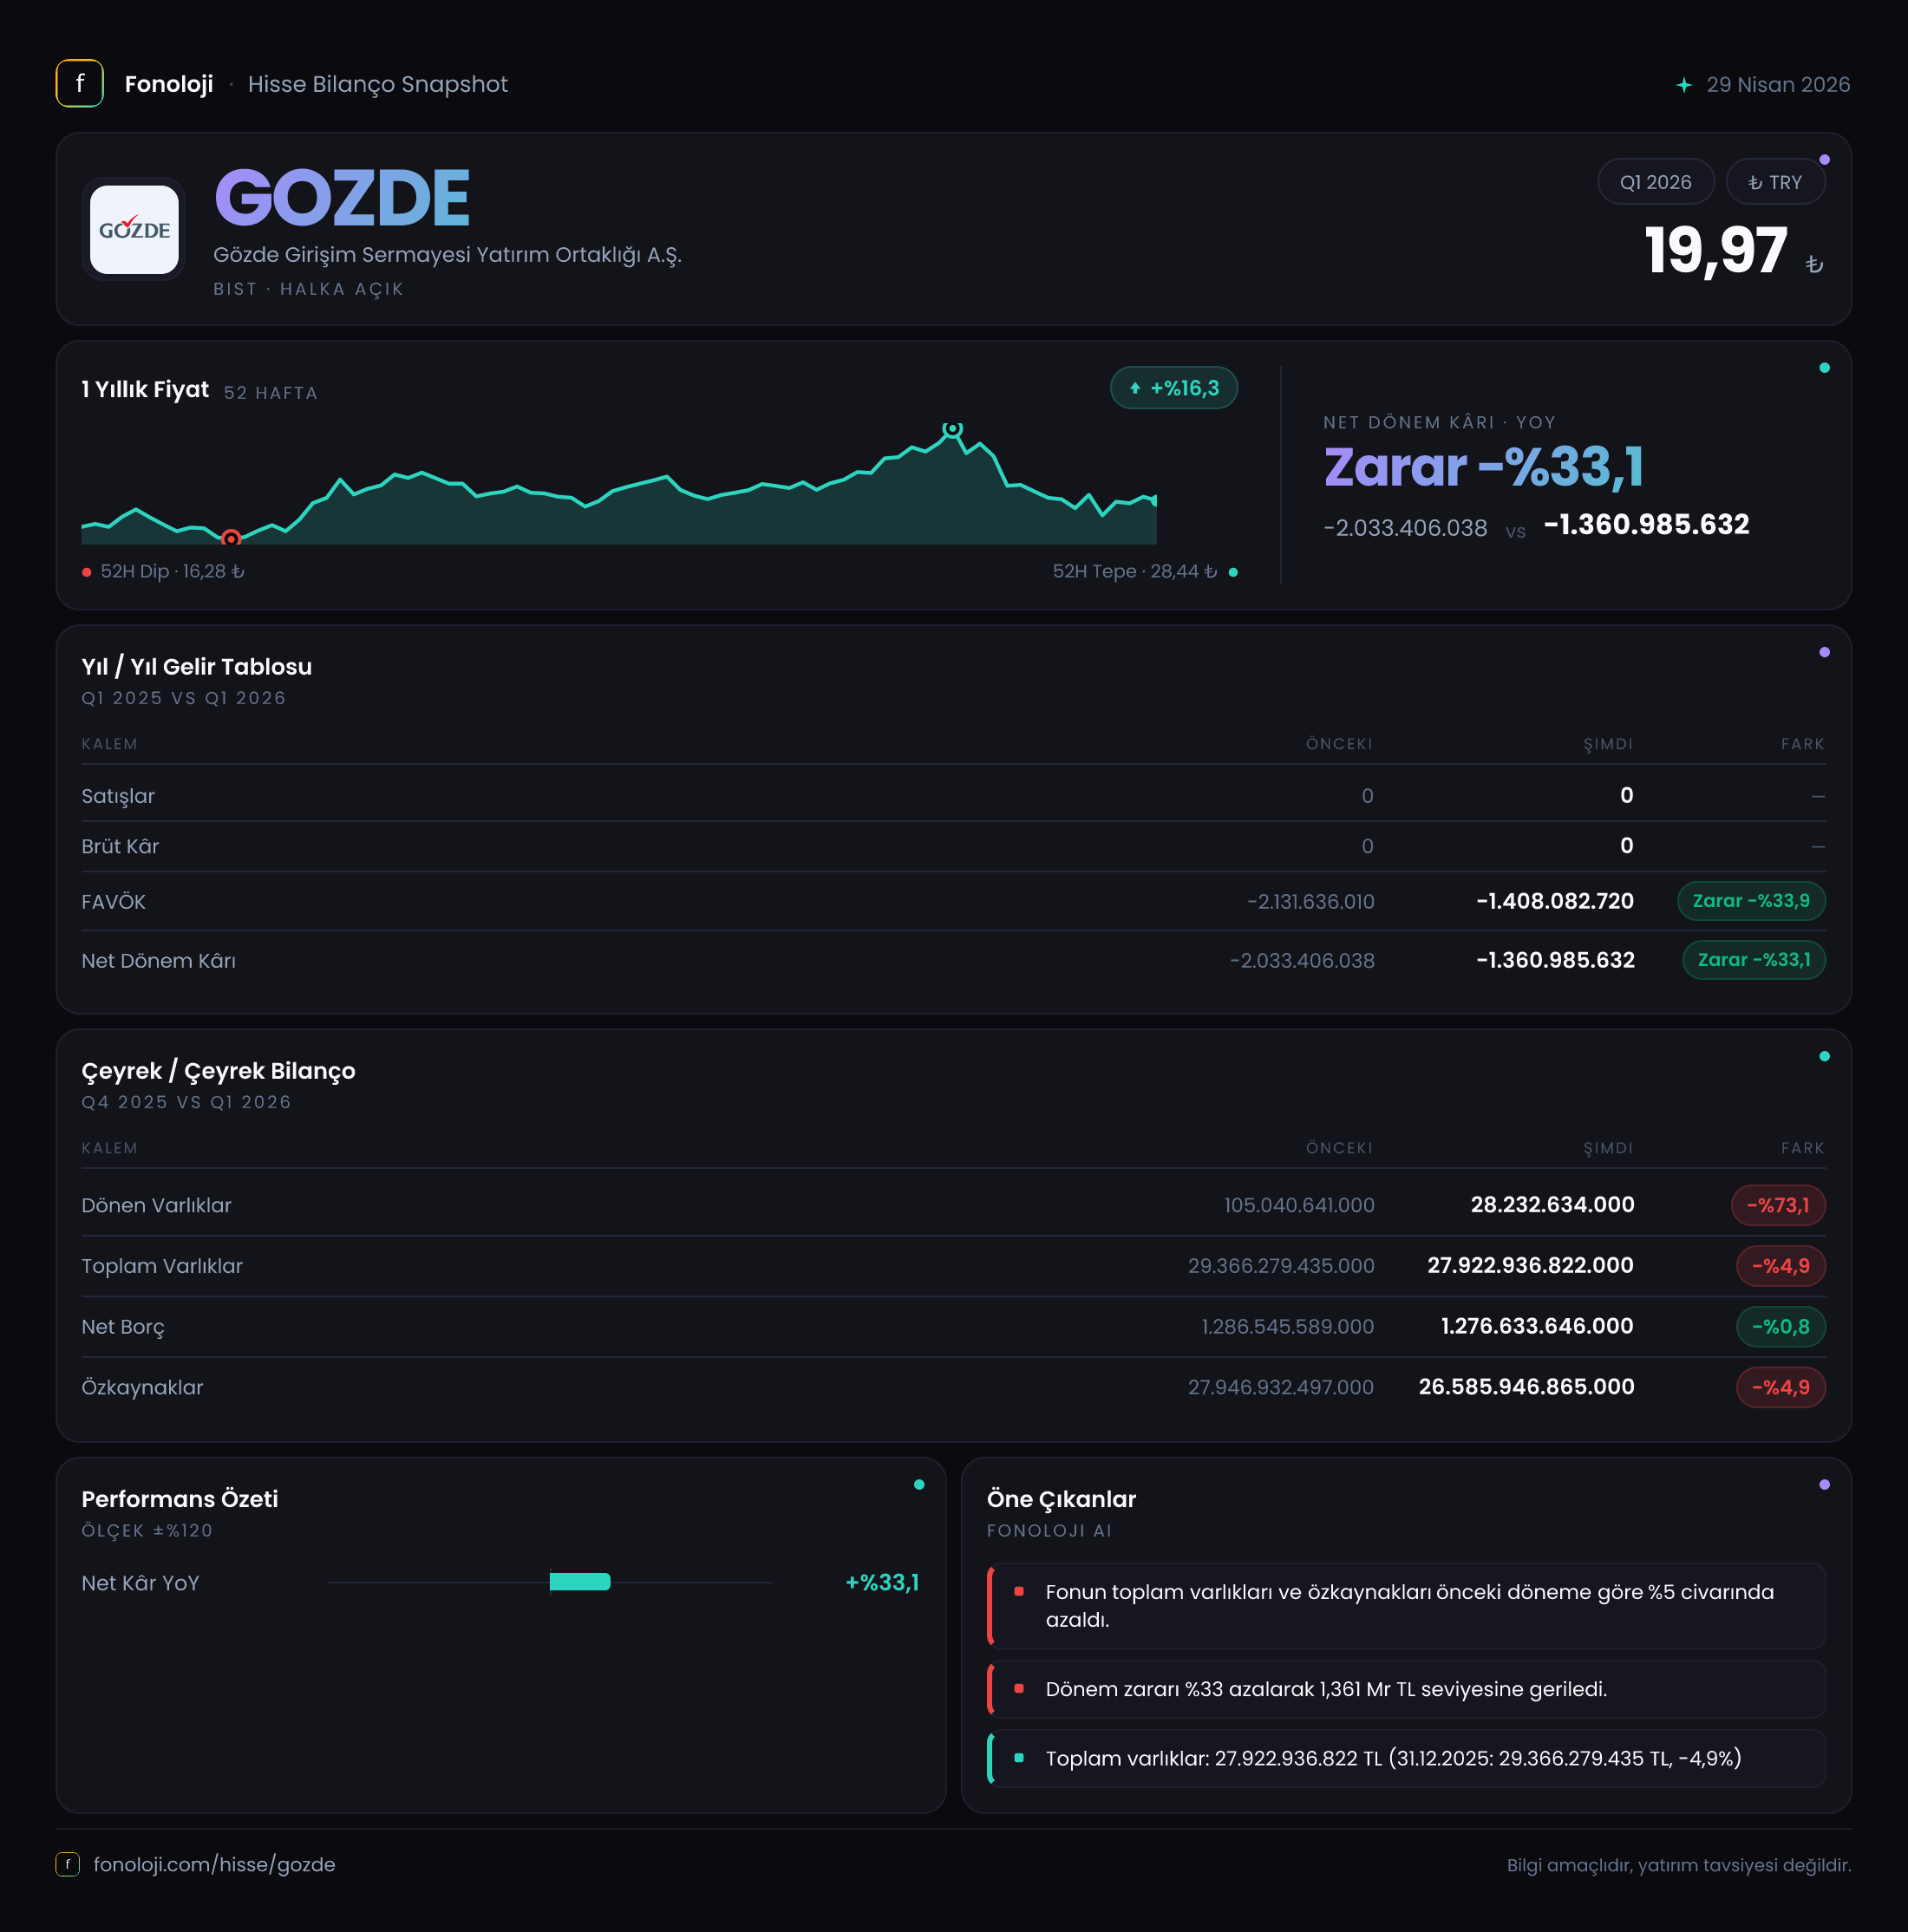Click the red 52H Dip marker on chart
The height and width of the screenshot is (1932, 1908).
pos(231,538)
